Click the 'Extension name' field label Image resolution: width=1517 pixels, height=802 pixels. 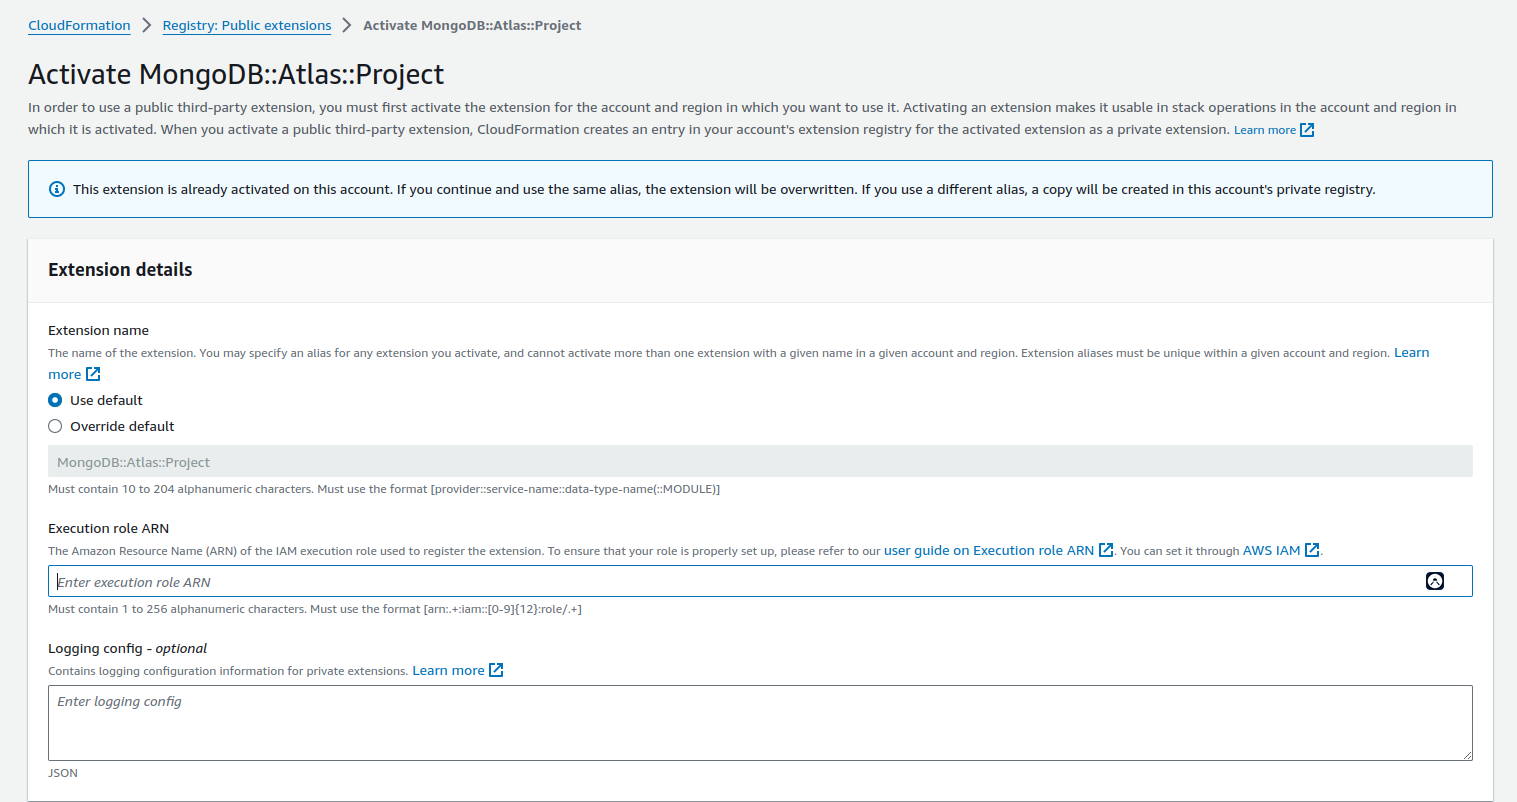pyautogui.click(x=98, y=331)
